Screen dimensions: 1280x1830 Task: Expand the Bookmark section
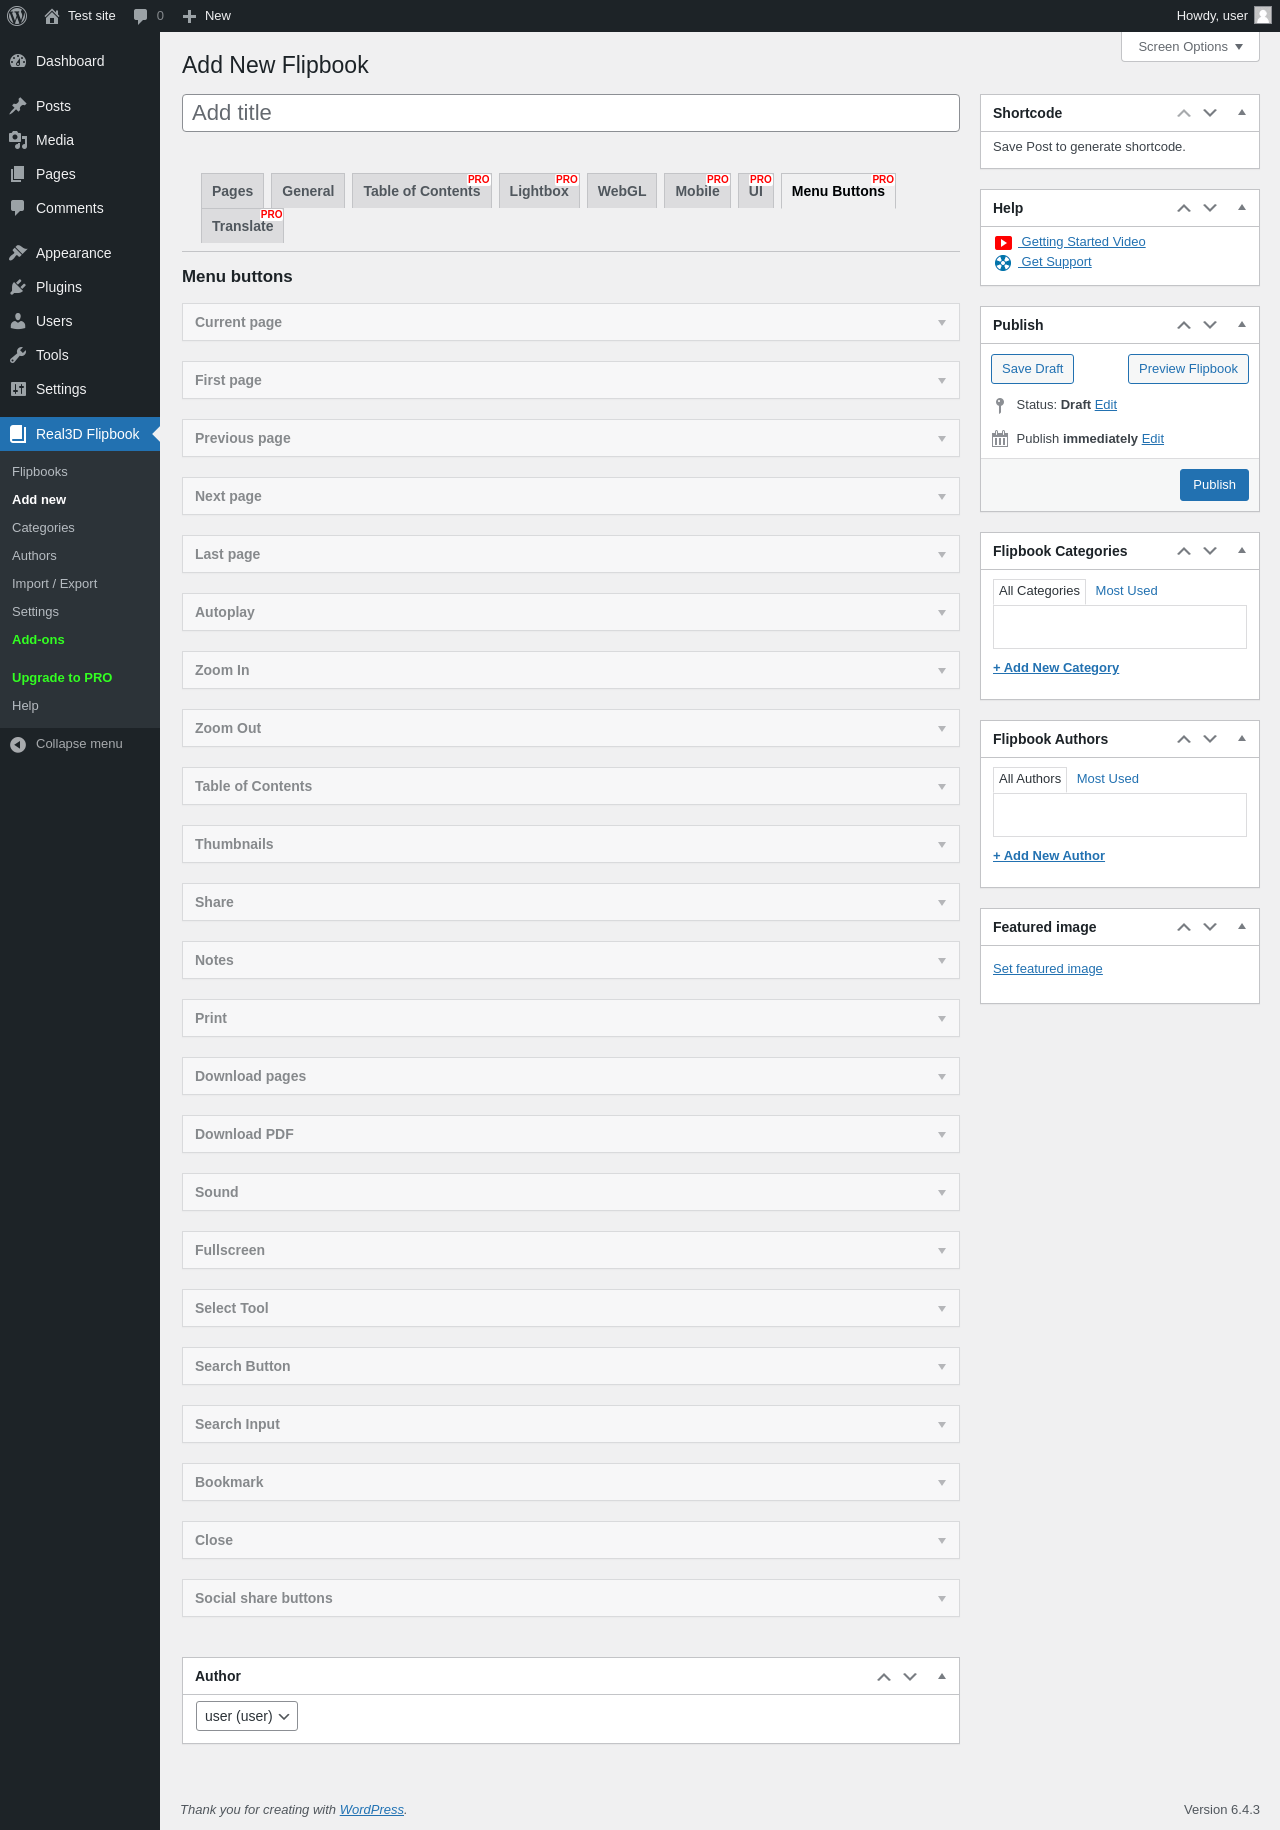coord(571,1482)
